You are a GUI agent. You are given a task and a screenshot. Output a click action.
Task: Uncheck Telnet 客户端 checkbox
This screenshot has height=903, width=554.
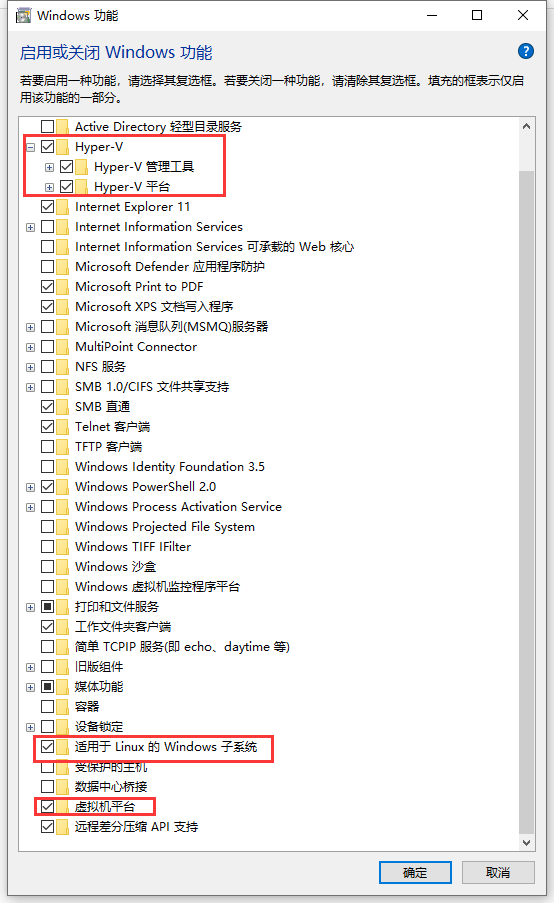47,426
